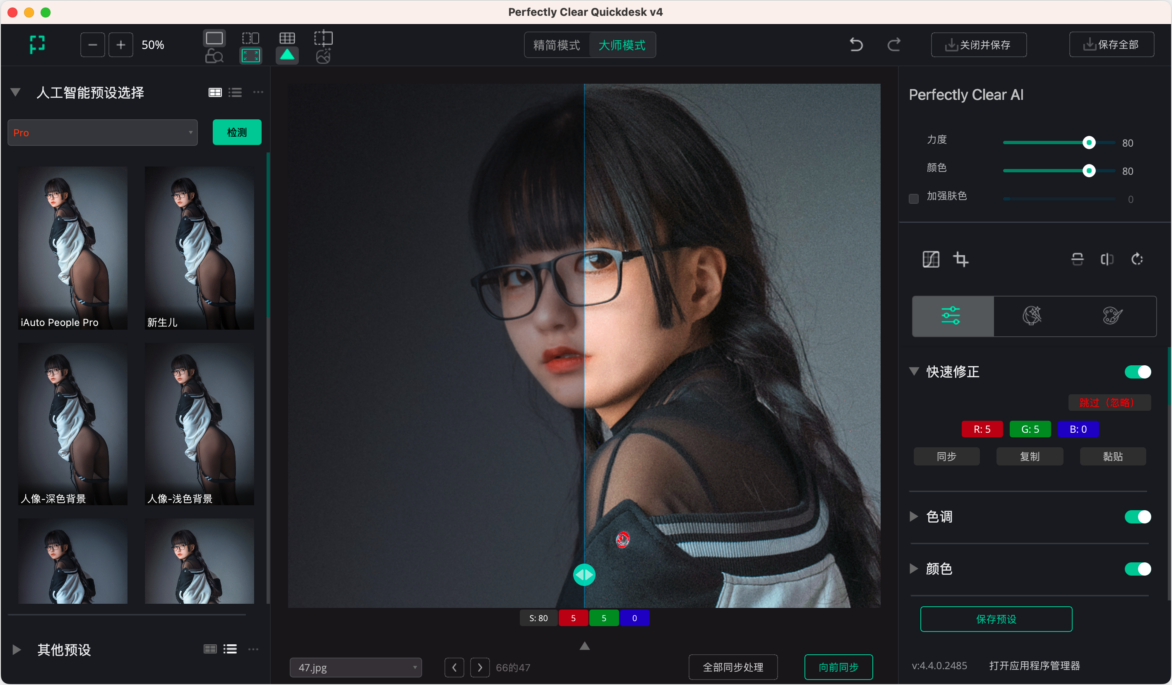Screen dimensions: 1172x685
Task: Flip the image vertically
Action: point(1077,259)
